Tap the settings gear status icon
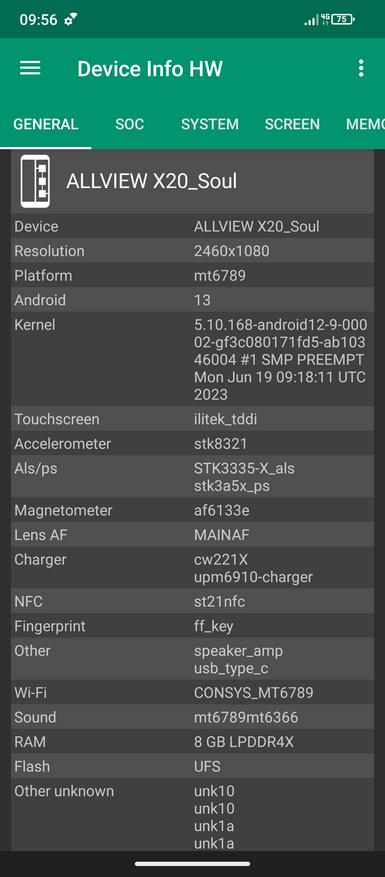Image resolution: width=385 pixels, height=877 pixels. (x=71, y=20)
